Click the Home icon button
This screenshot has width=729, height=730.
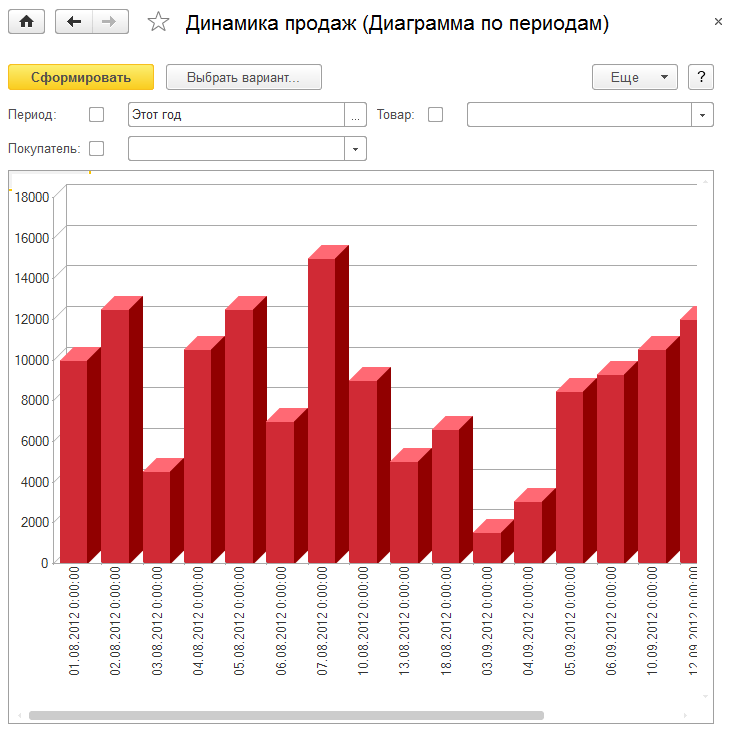26,22
